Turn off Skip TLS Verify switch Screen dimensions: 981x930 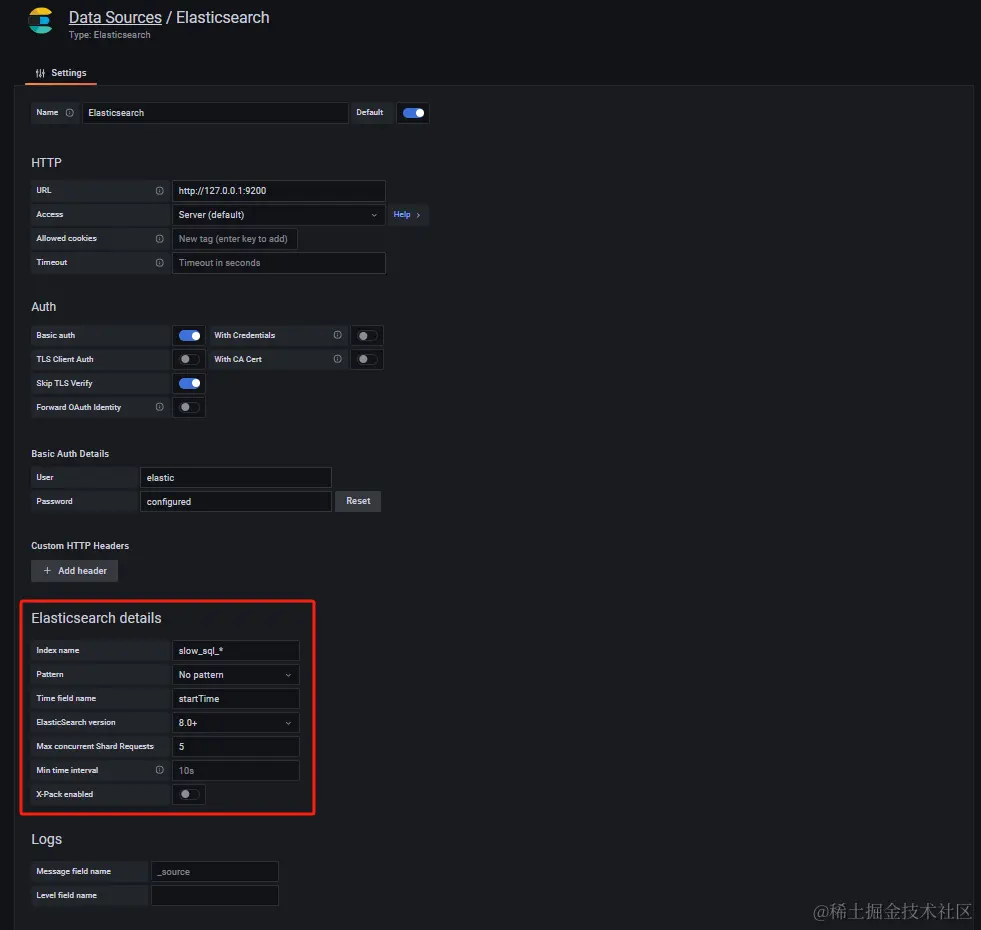[190, 383]
